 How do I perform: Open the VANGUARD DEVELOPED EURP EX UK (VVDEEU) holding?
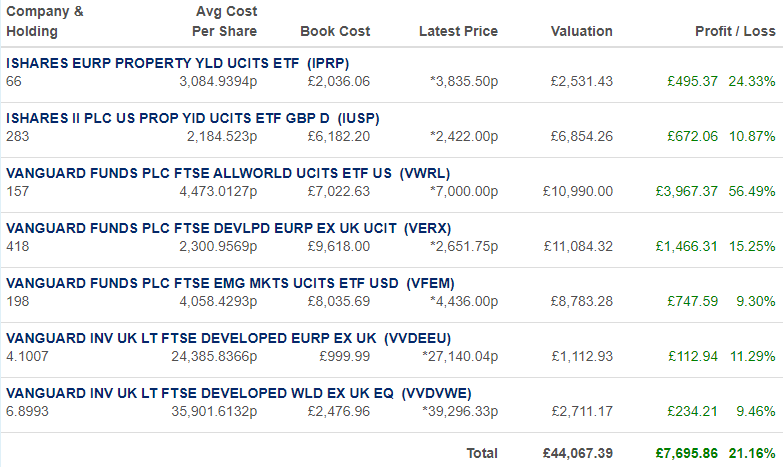(x=228, y=338)
